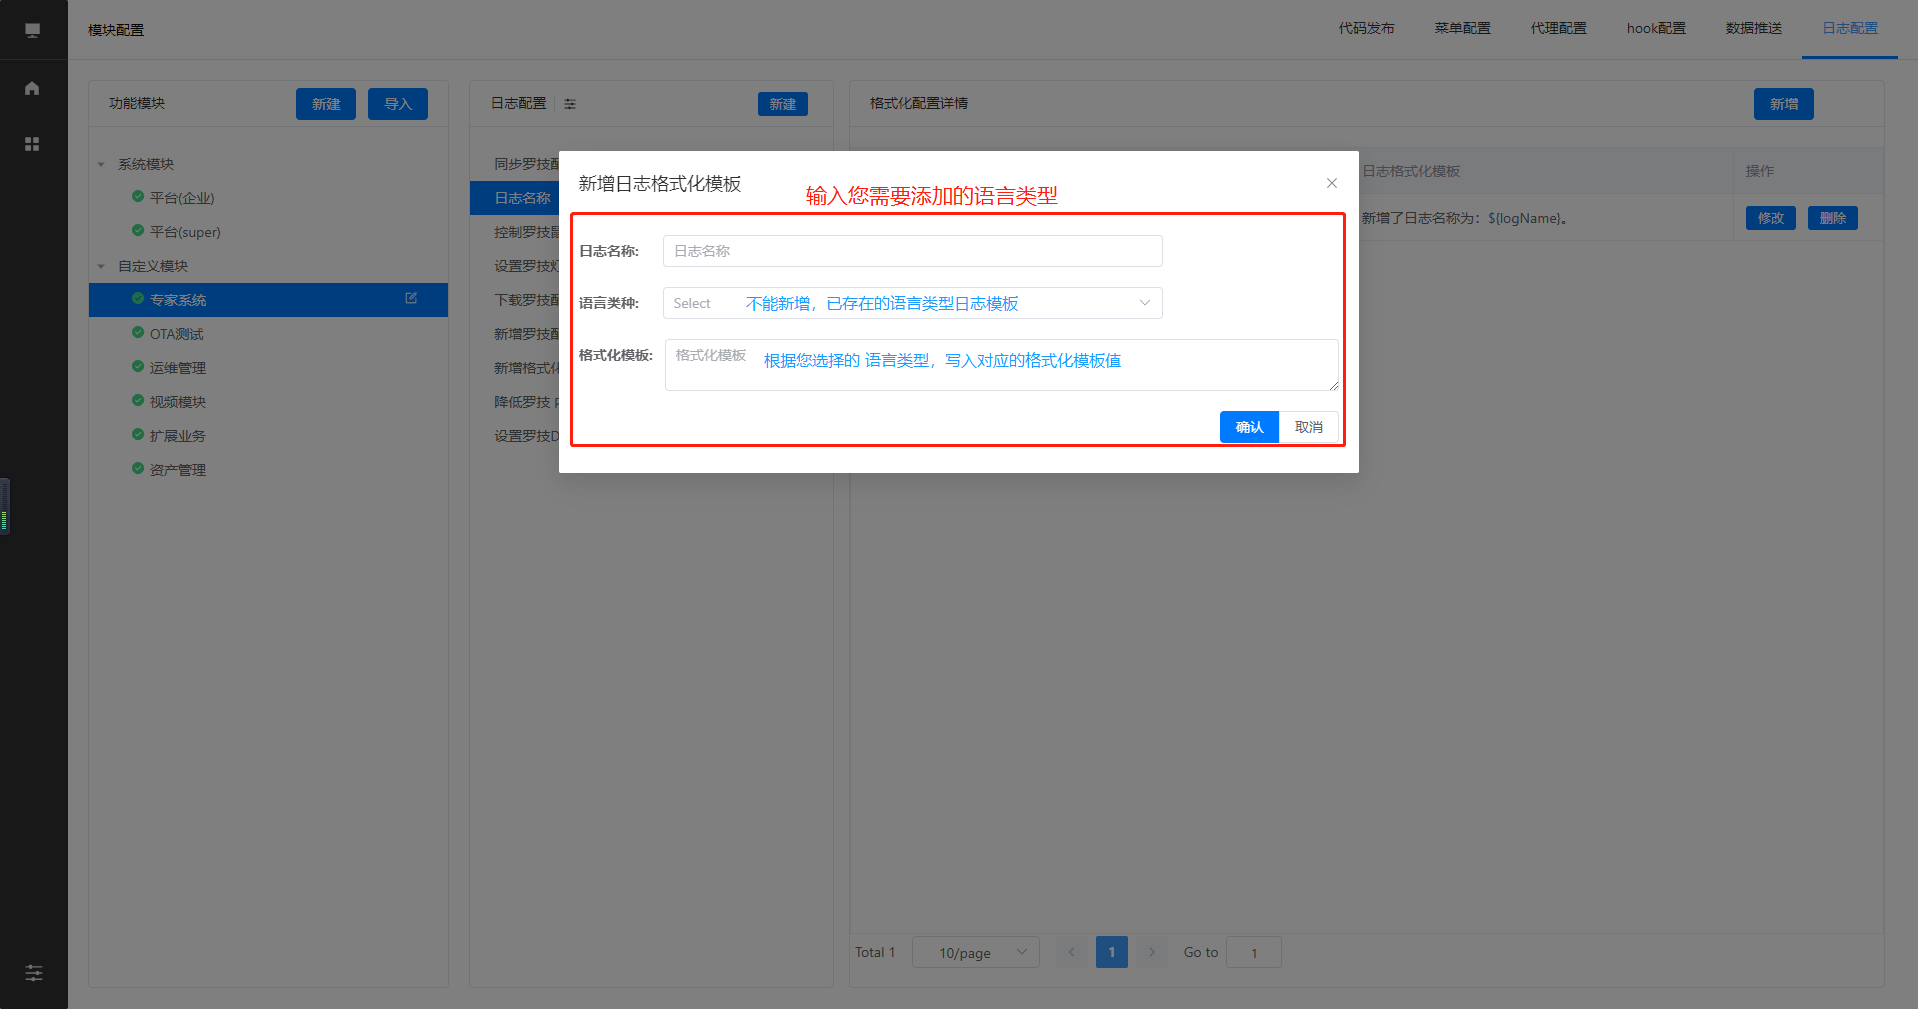Click the monitor icon in the sidebar top
Image resolution: width=1918 pixels, height=1009 pixels.
coord(32,30)
